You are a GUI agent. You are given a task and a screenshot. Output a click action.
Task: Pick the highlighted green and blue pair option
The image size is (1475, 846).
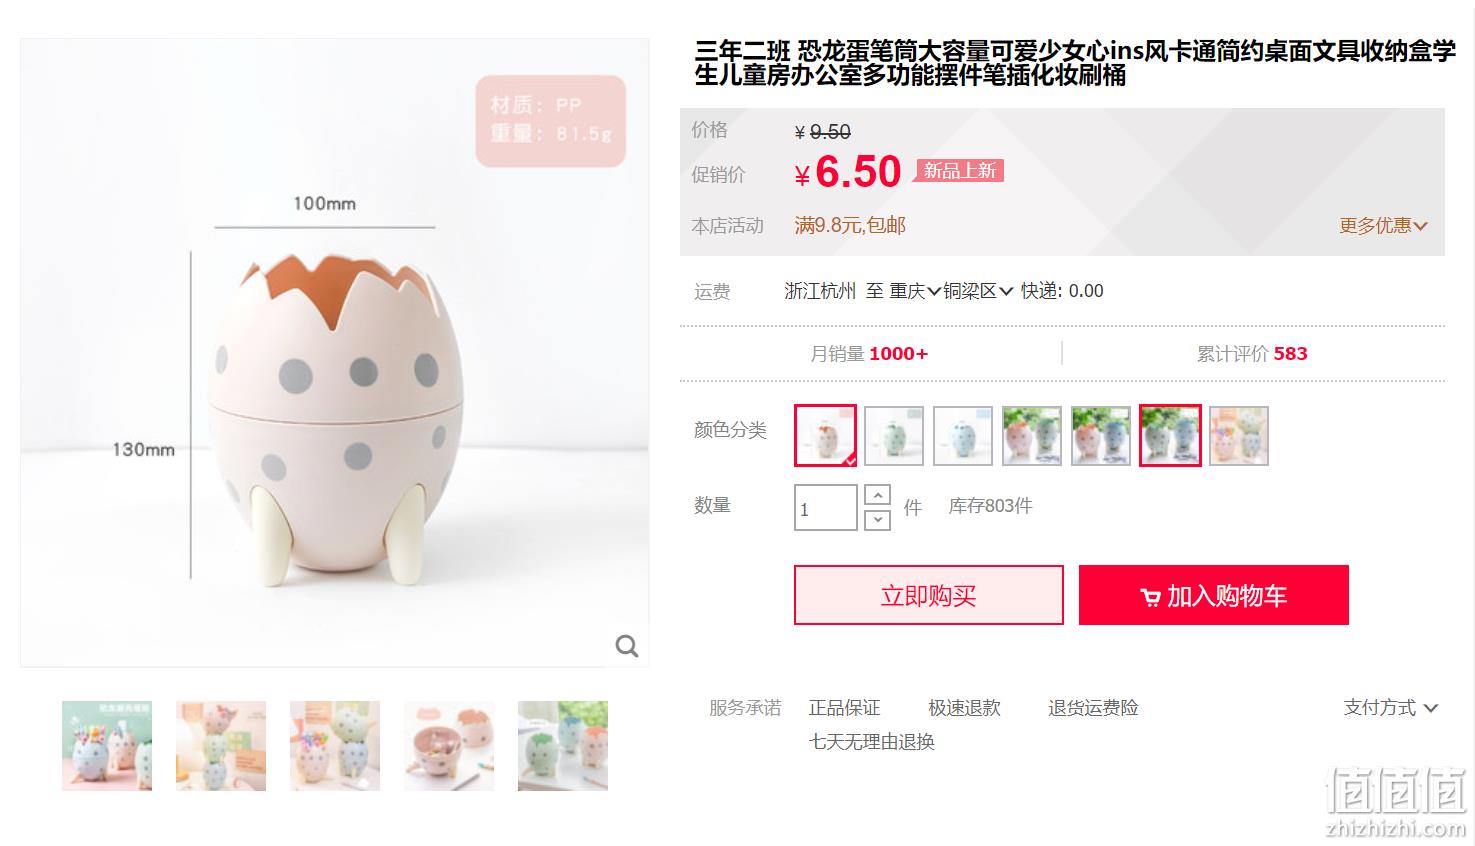[1170, 435]
